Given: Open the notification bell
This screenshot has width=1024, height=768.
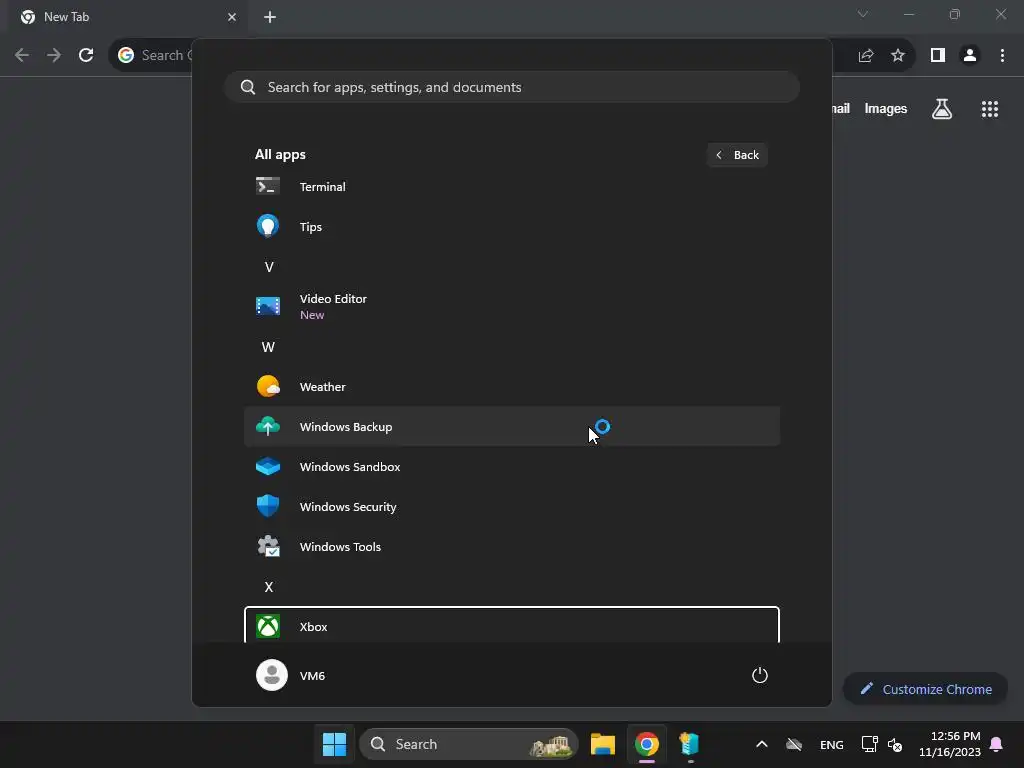Looking at the screenshot, I should (996, 744).
